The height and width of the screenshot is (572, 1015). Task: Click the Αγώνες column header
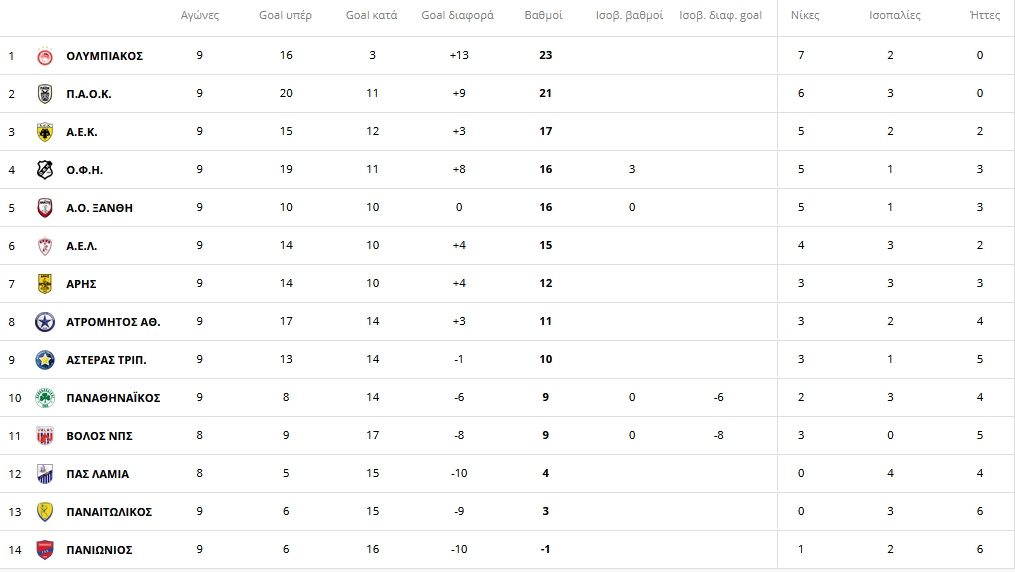200,16
